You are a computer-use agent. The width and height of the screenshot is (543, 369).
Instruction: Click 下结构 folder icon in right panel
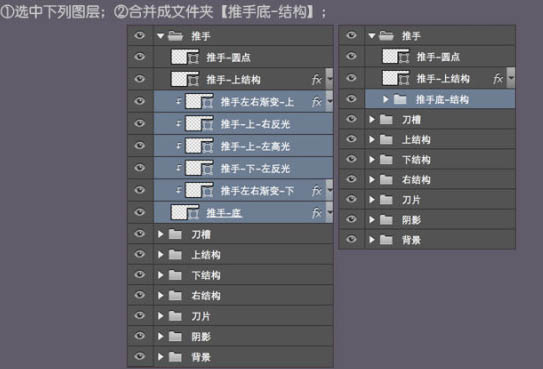386,160
